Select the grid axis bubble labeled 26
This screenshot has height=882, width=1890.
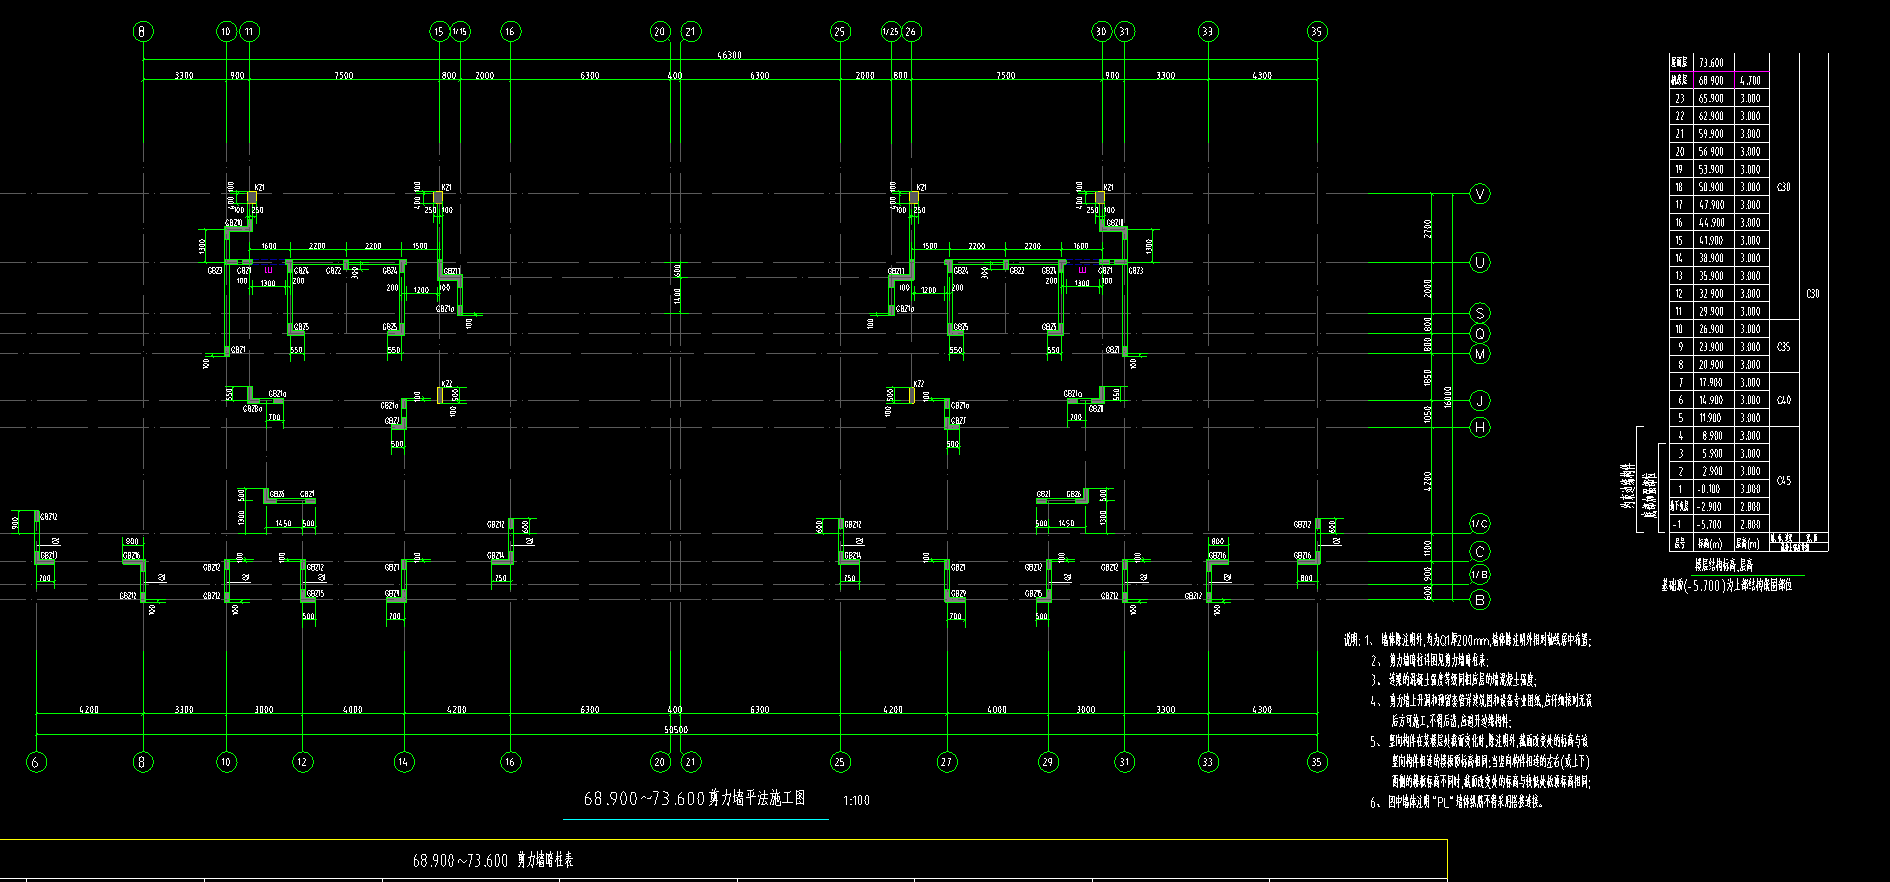910,31
